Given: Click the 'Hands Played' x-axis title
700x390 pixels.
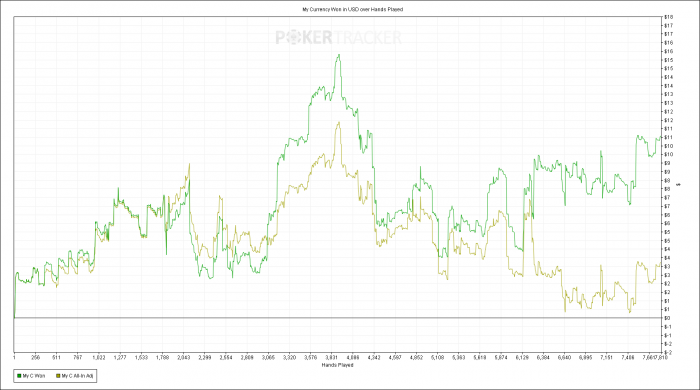Looking at the screenshot, I should (x=338, y=365).
